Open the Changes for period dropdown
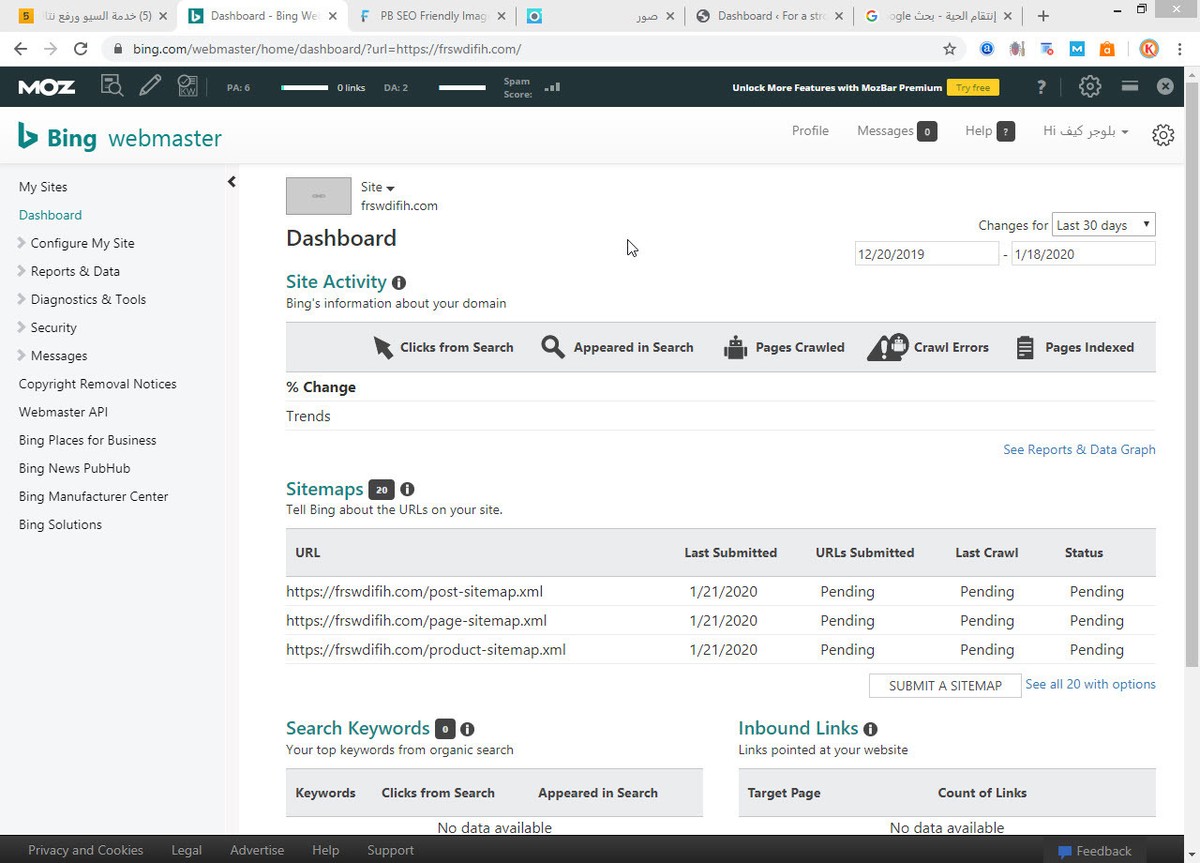The image size is (1200, 863). coord(1104,225)
